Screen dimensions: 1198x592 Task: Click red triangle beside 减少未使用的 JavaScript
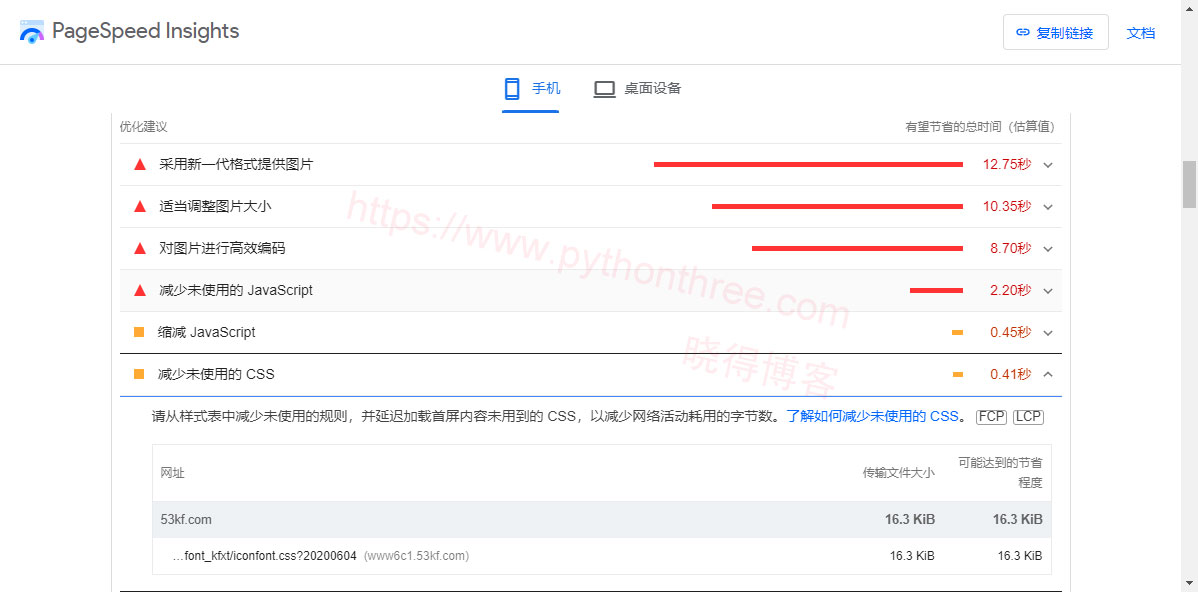139,290
